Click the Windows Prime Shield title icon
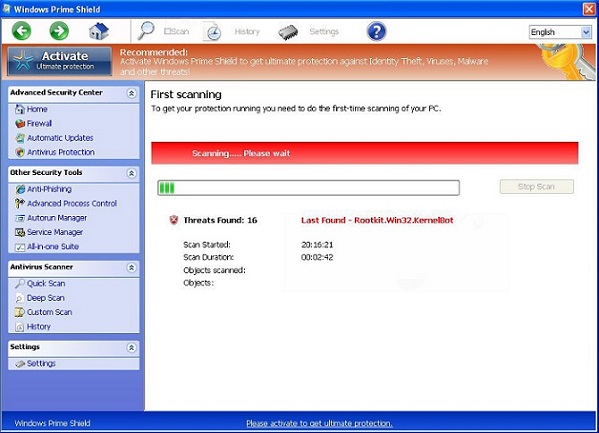Screen dimensions: 599x433 pyautogui.click(x=6, y=8)
